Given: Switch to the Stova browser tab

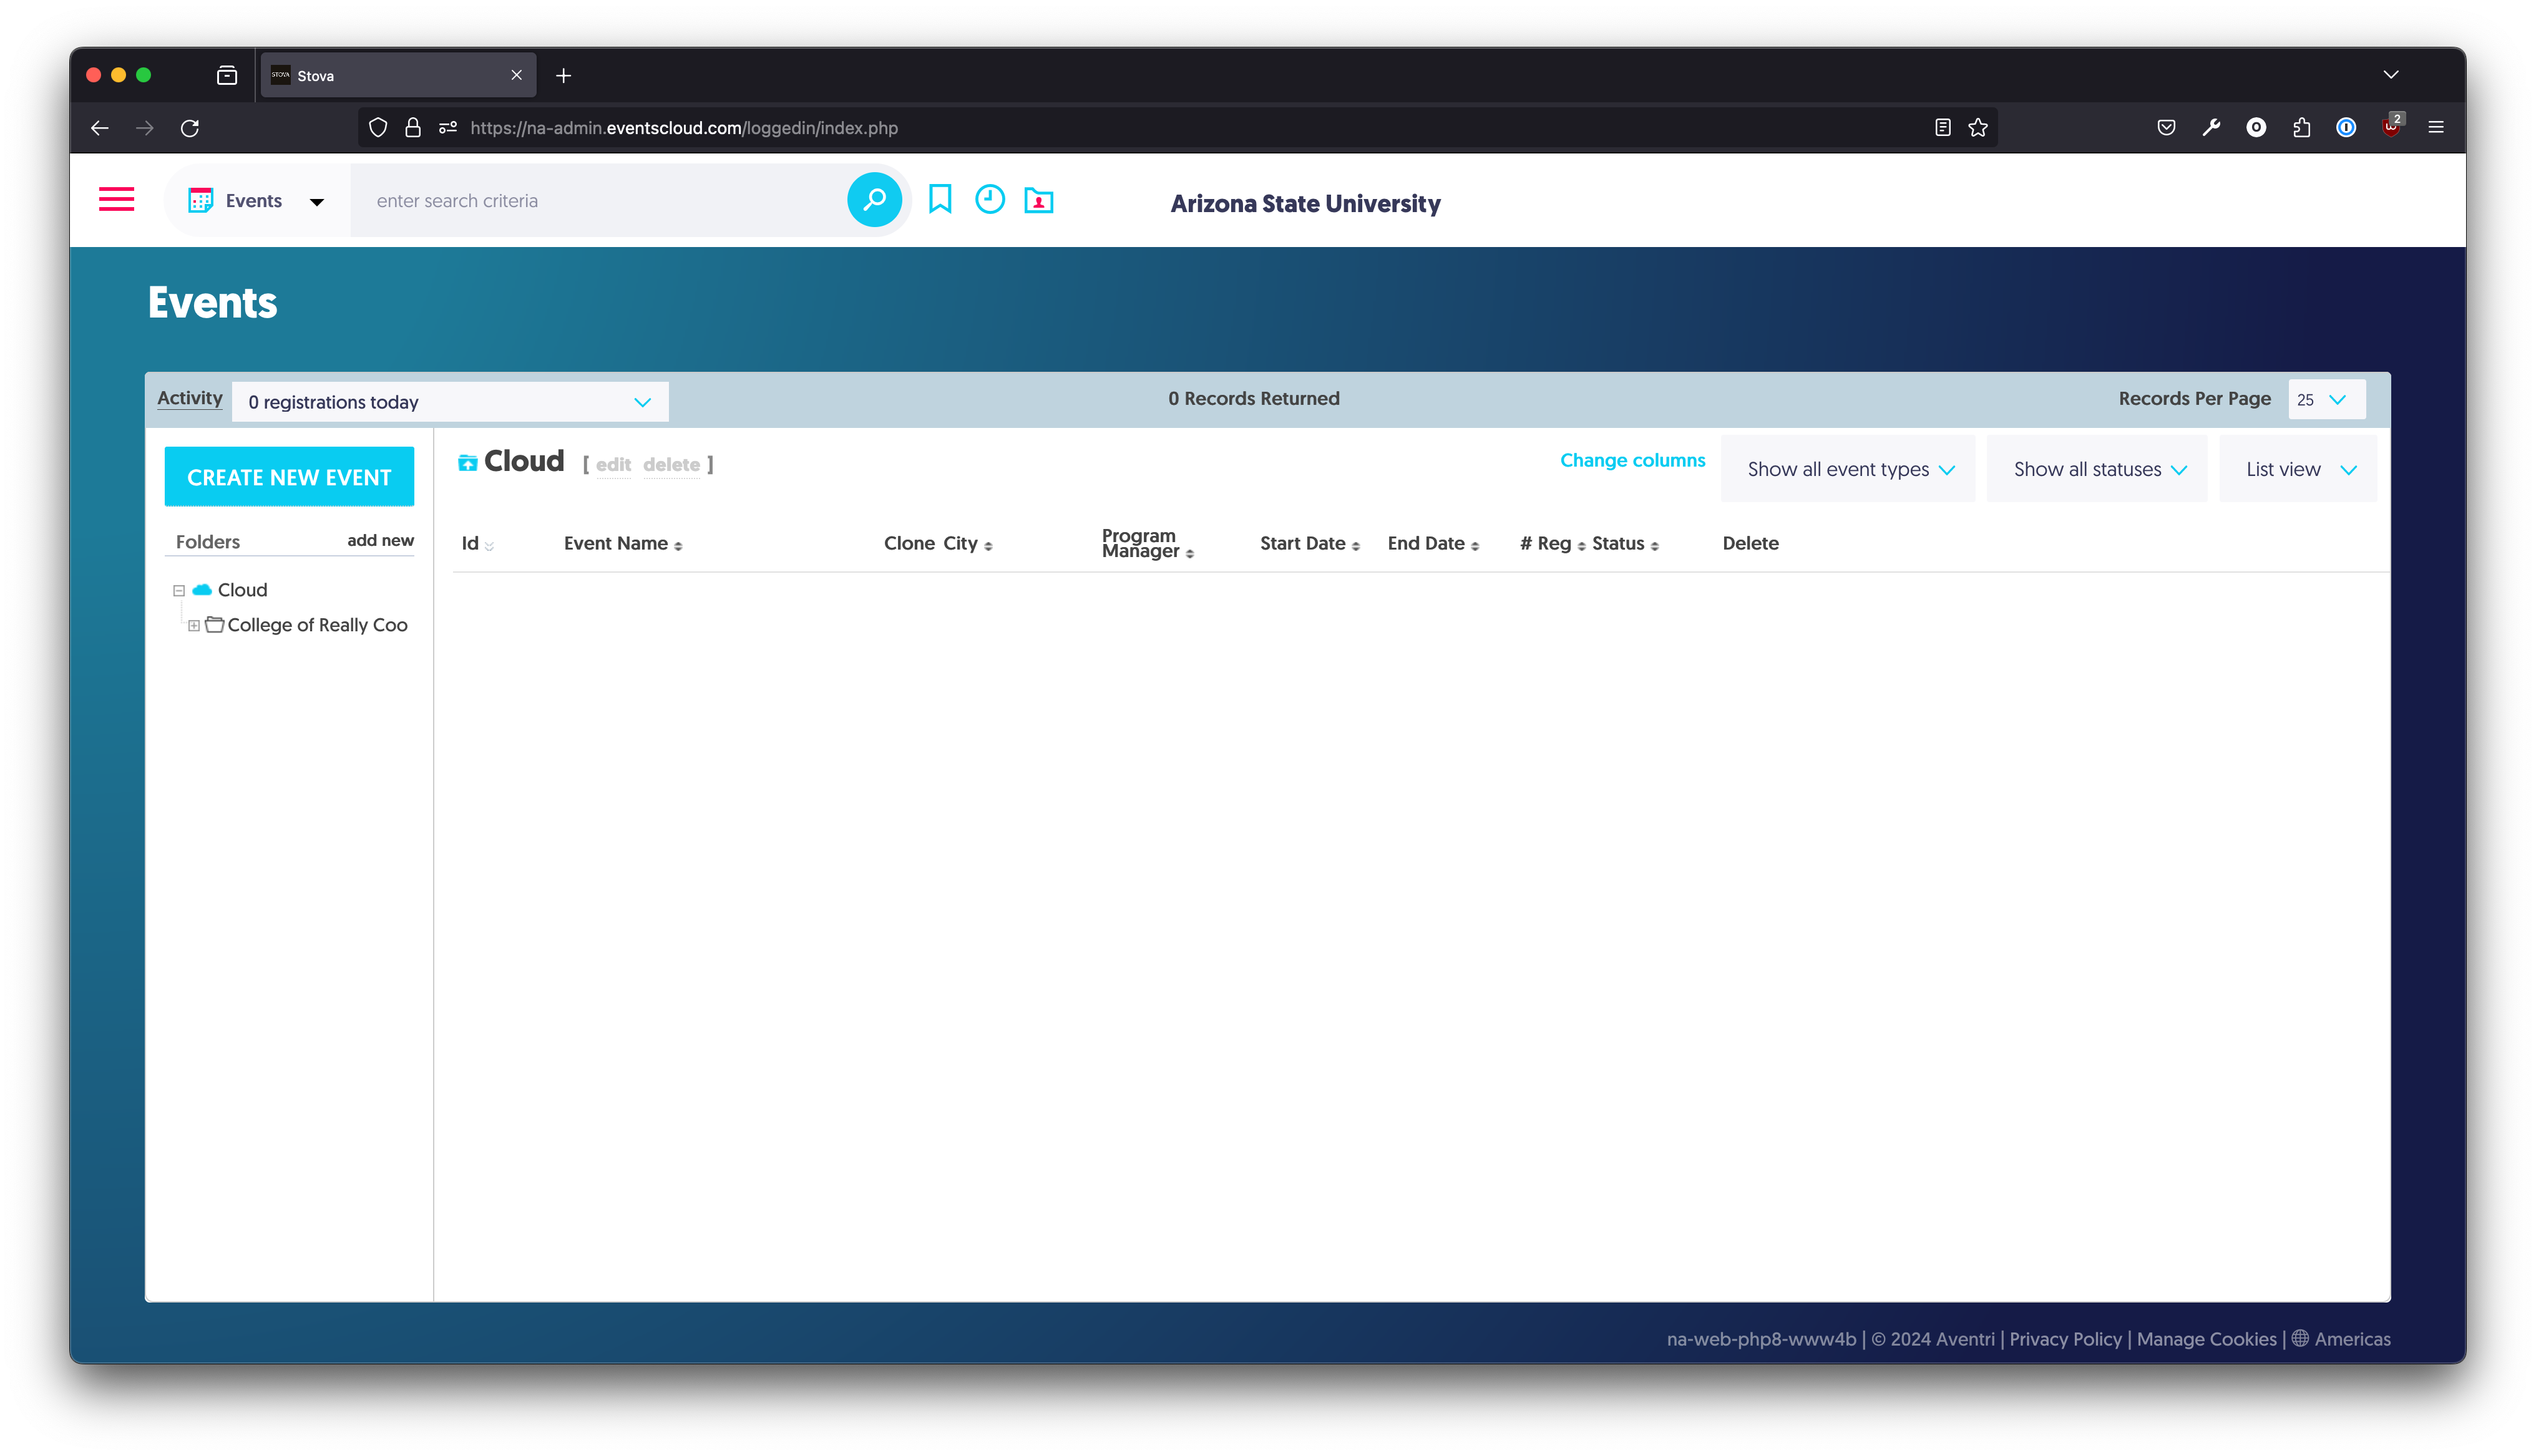Looking at the screenshot, I should tap(398, 75).
